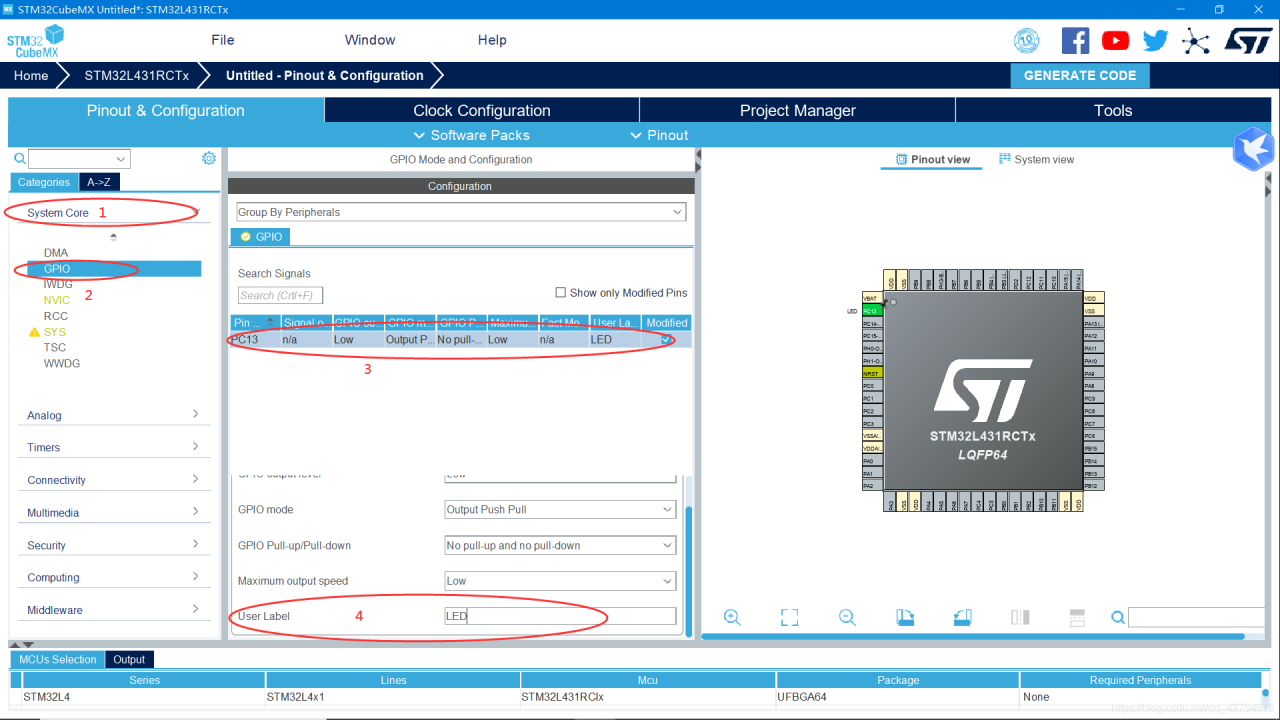Switch to the A->Z tab
Image resolution: width=1280 pixels, height=720 pixels.
point(99,182)
